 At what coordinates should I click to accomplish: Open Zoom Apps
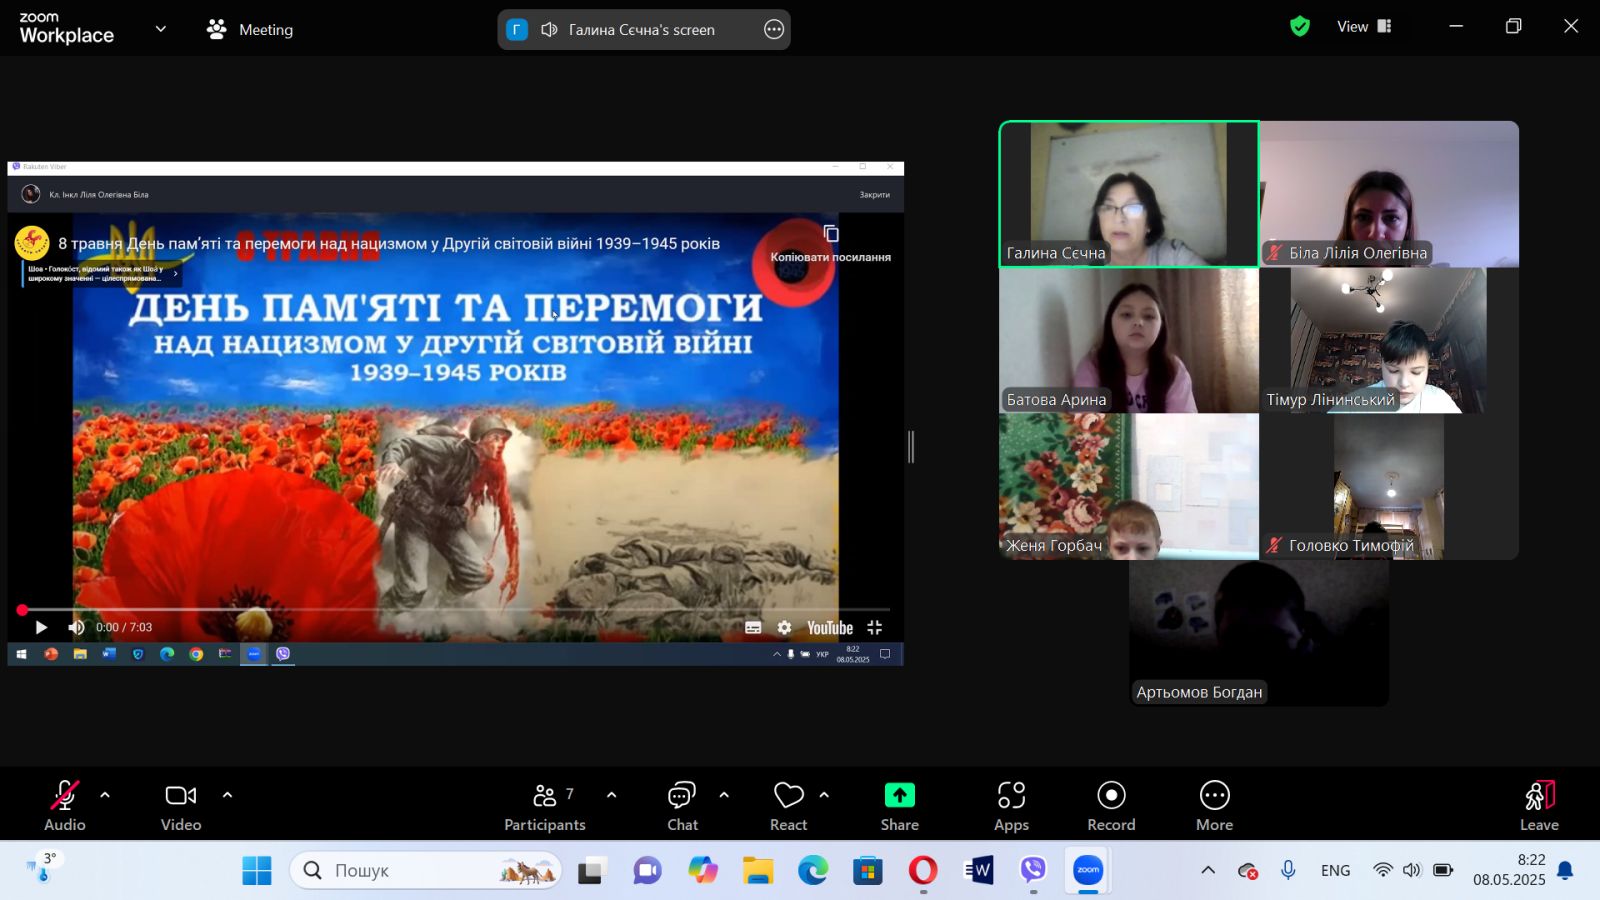coord(1011,806)
